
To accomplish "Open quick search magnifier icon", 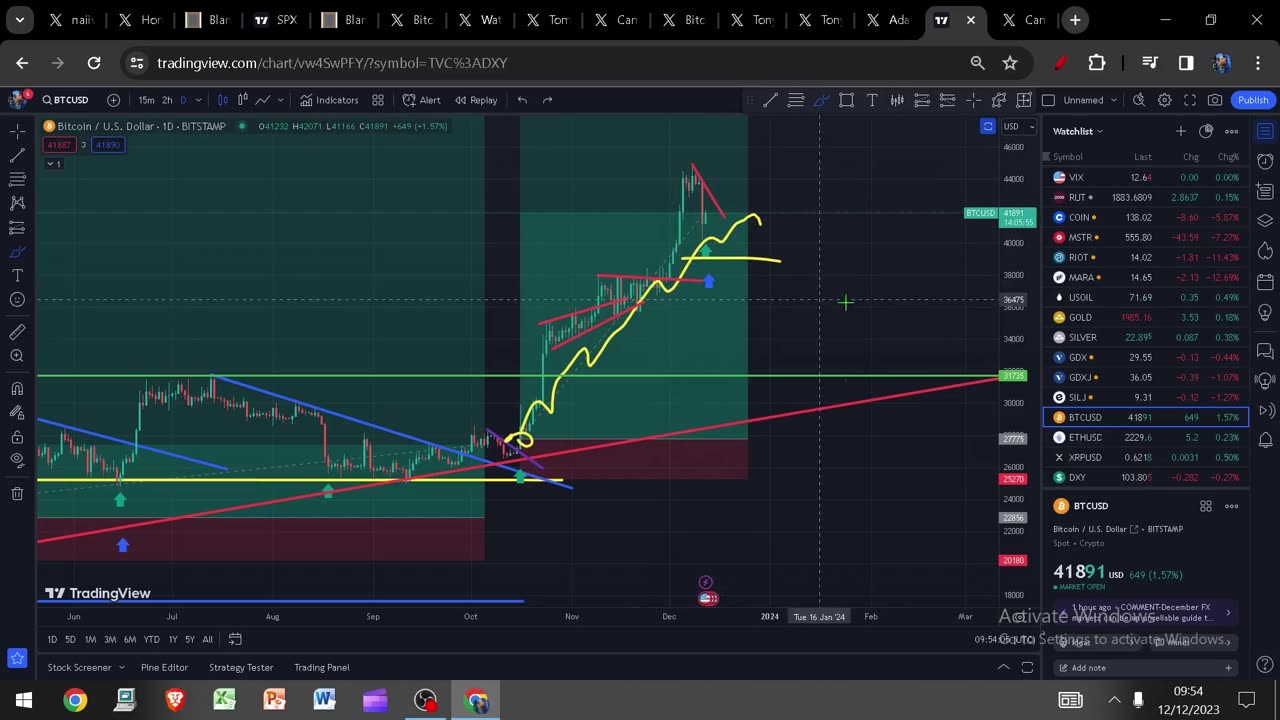I will click(x=1139, y=100).
